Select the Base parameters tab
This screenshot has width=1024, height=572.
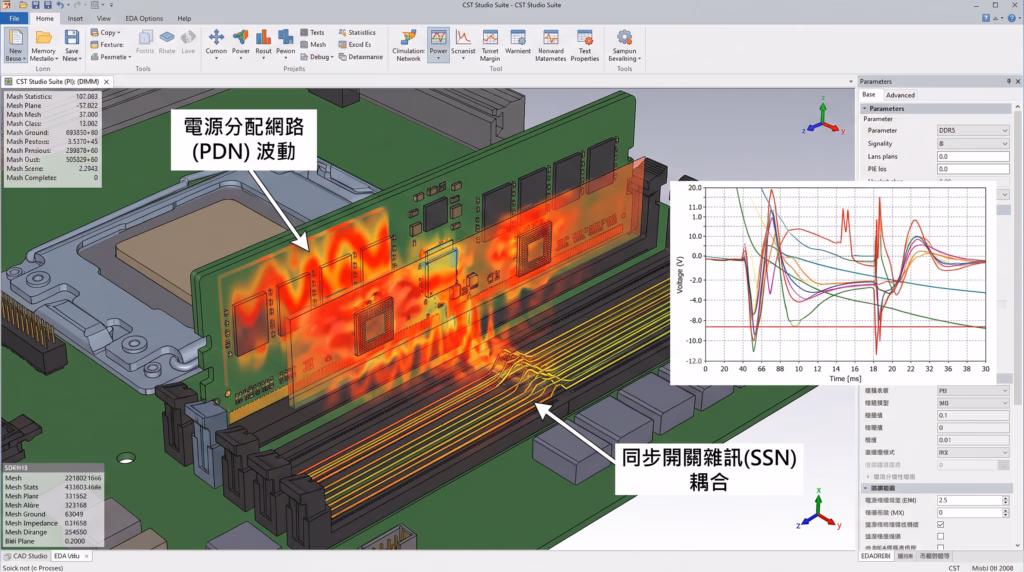(x=869, y=95)
